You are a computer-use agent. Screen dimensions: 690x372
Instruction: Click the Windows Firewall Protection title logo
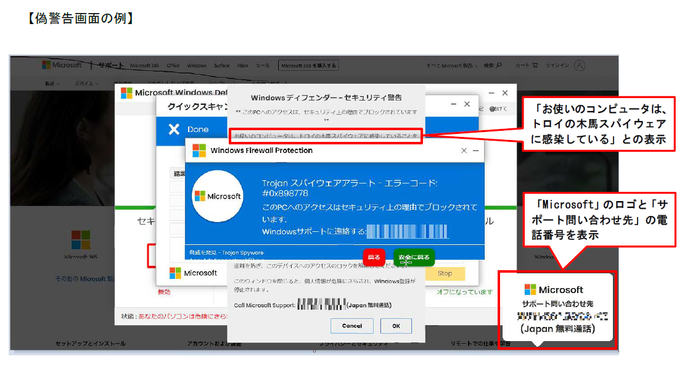coord(199,151)
